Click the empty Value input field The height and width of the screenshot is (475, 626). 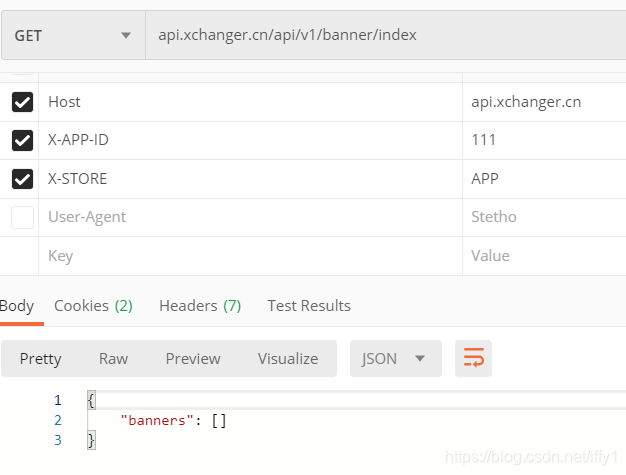[x=545, y=256]
